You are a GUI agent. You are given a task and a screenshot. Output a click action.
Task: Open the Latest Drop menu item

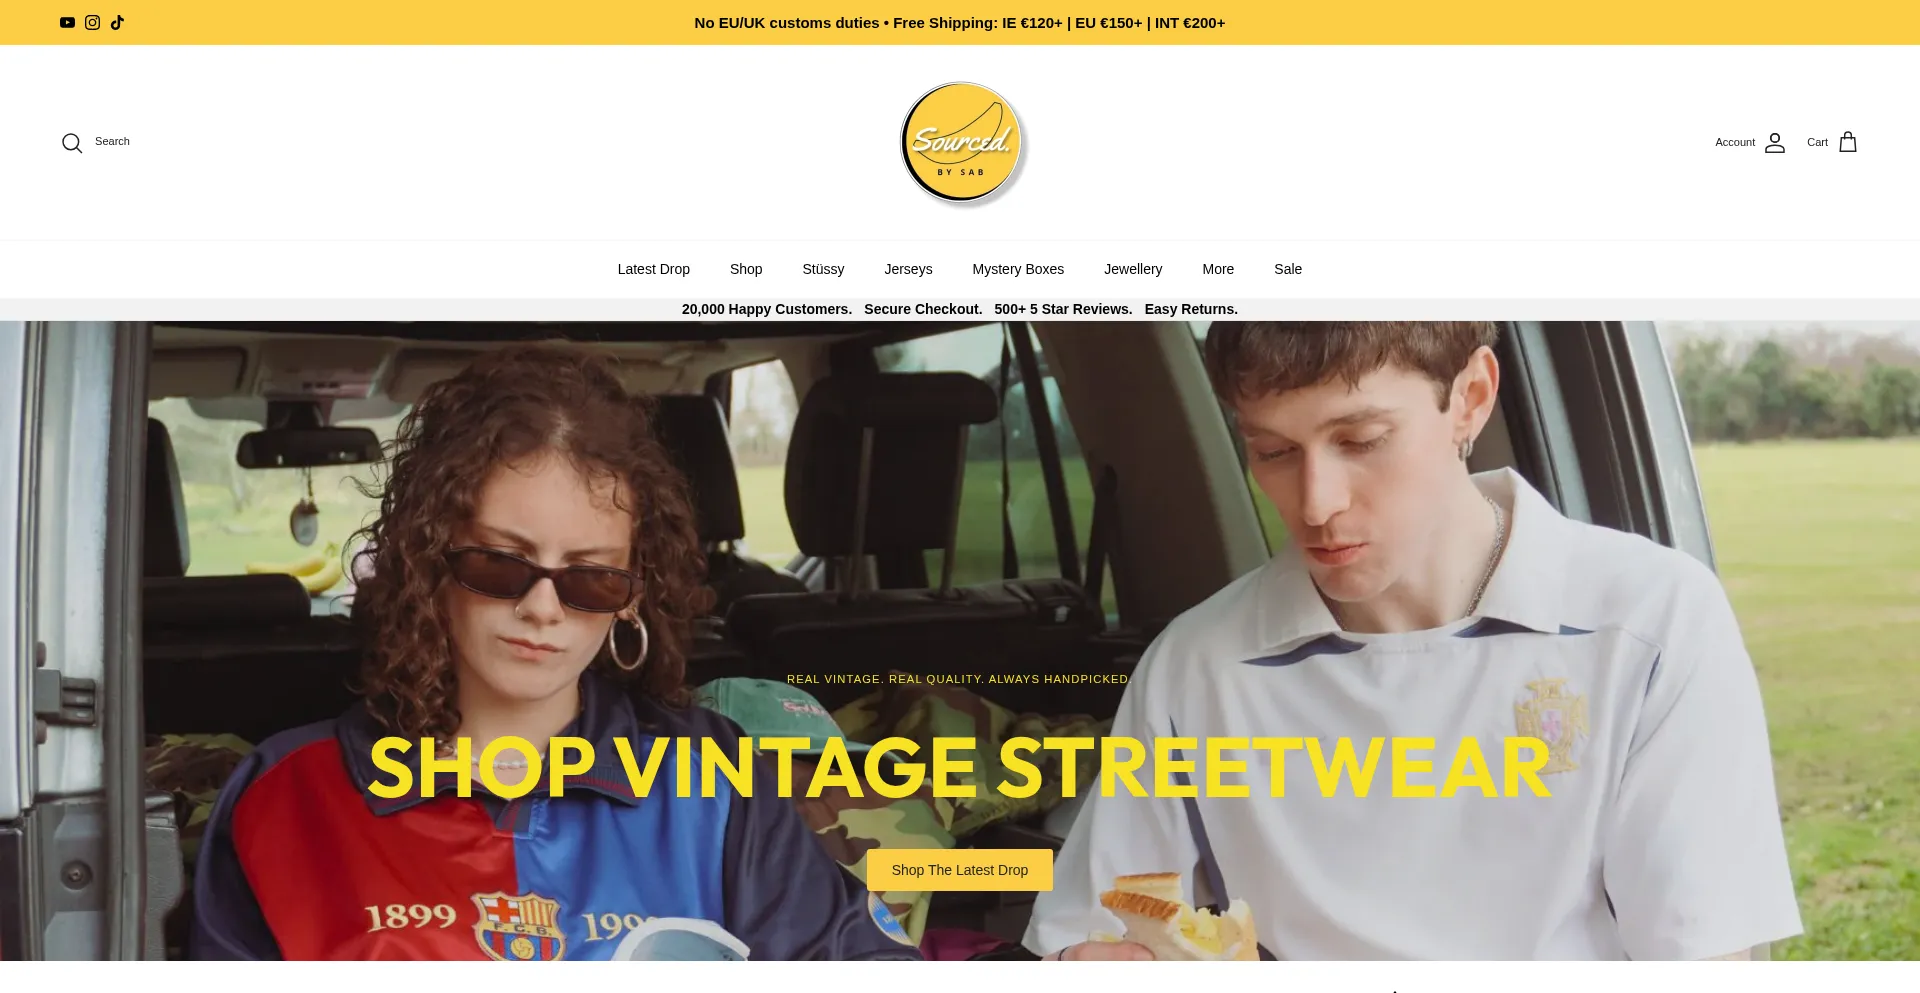(654, 269)
